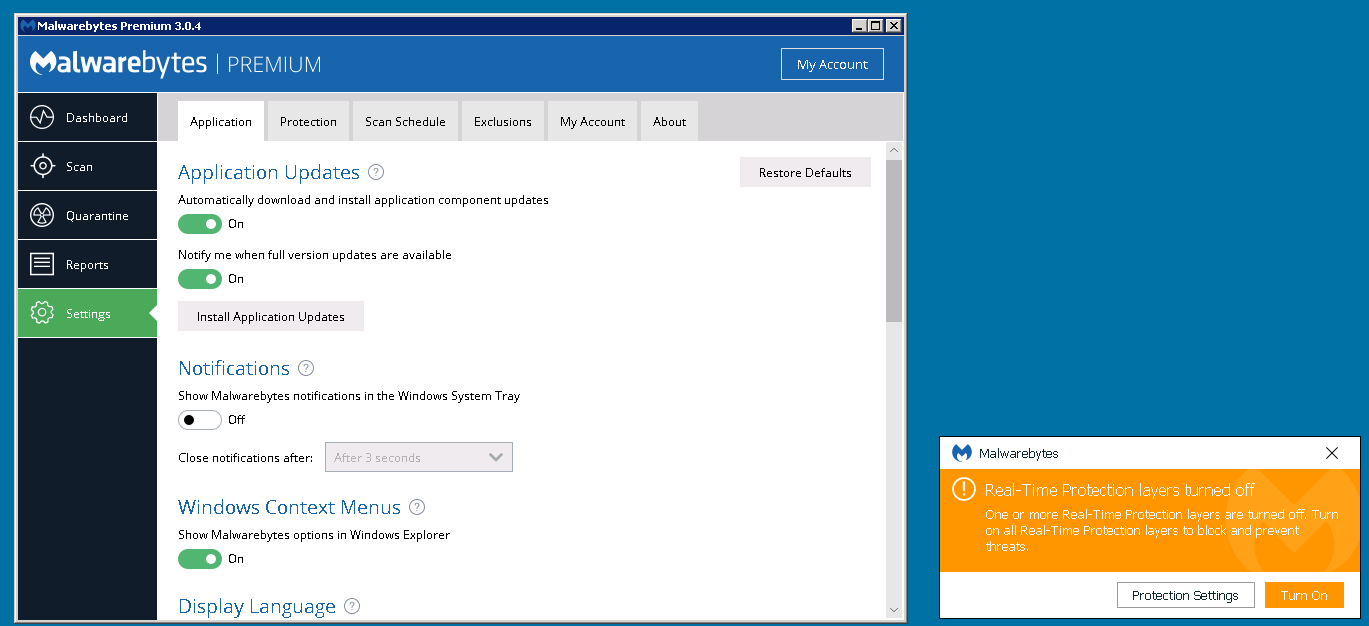The width and height of the screenshot is (1369, 626).
Task: Open help icon beside Application Updates
Action: [x=376, y=172]
